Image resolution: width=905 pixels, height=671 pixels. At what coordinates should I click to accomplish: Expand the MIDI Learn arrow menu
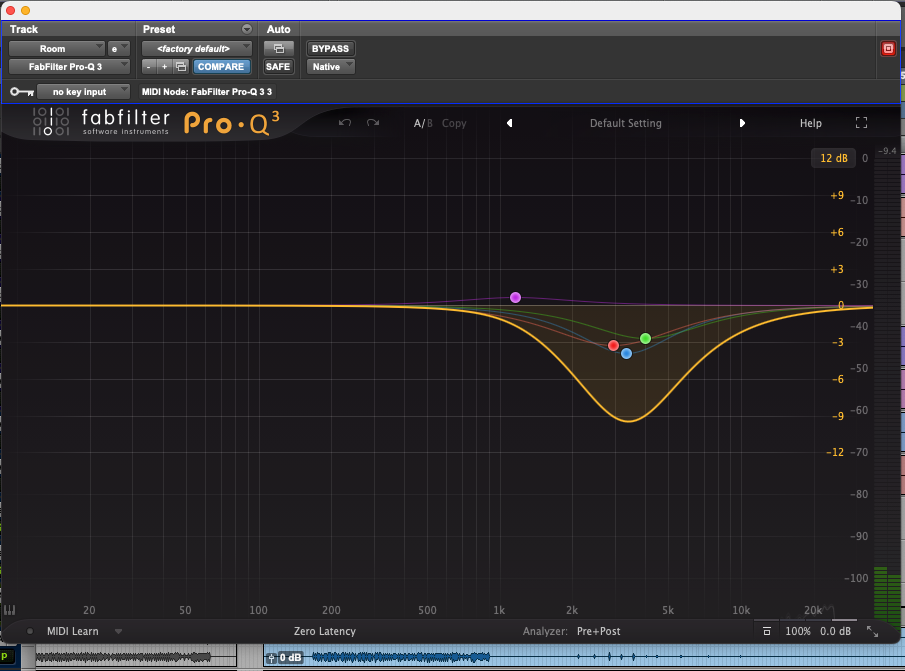[x=118, y=631]
